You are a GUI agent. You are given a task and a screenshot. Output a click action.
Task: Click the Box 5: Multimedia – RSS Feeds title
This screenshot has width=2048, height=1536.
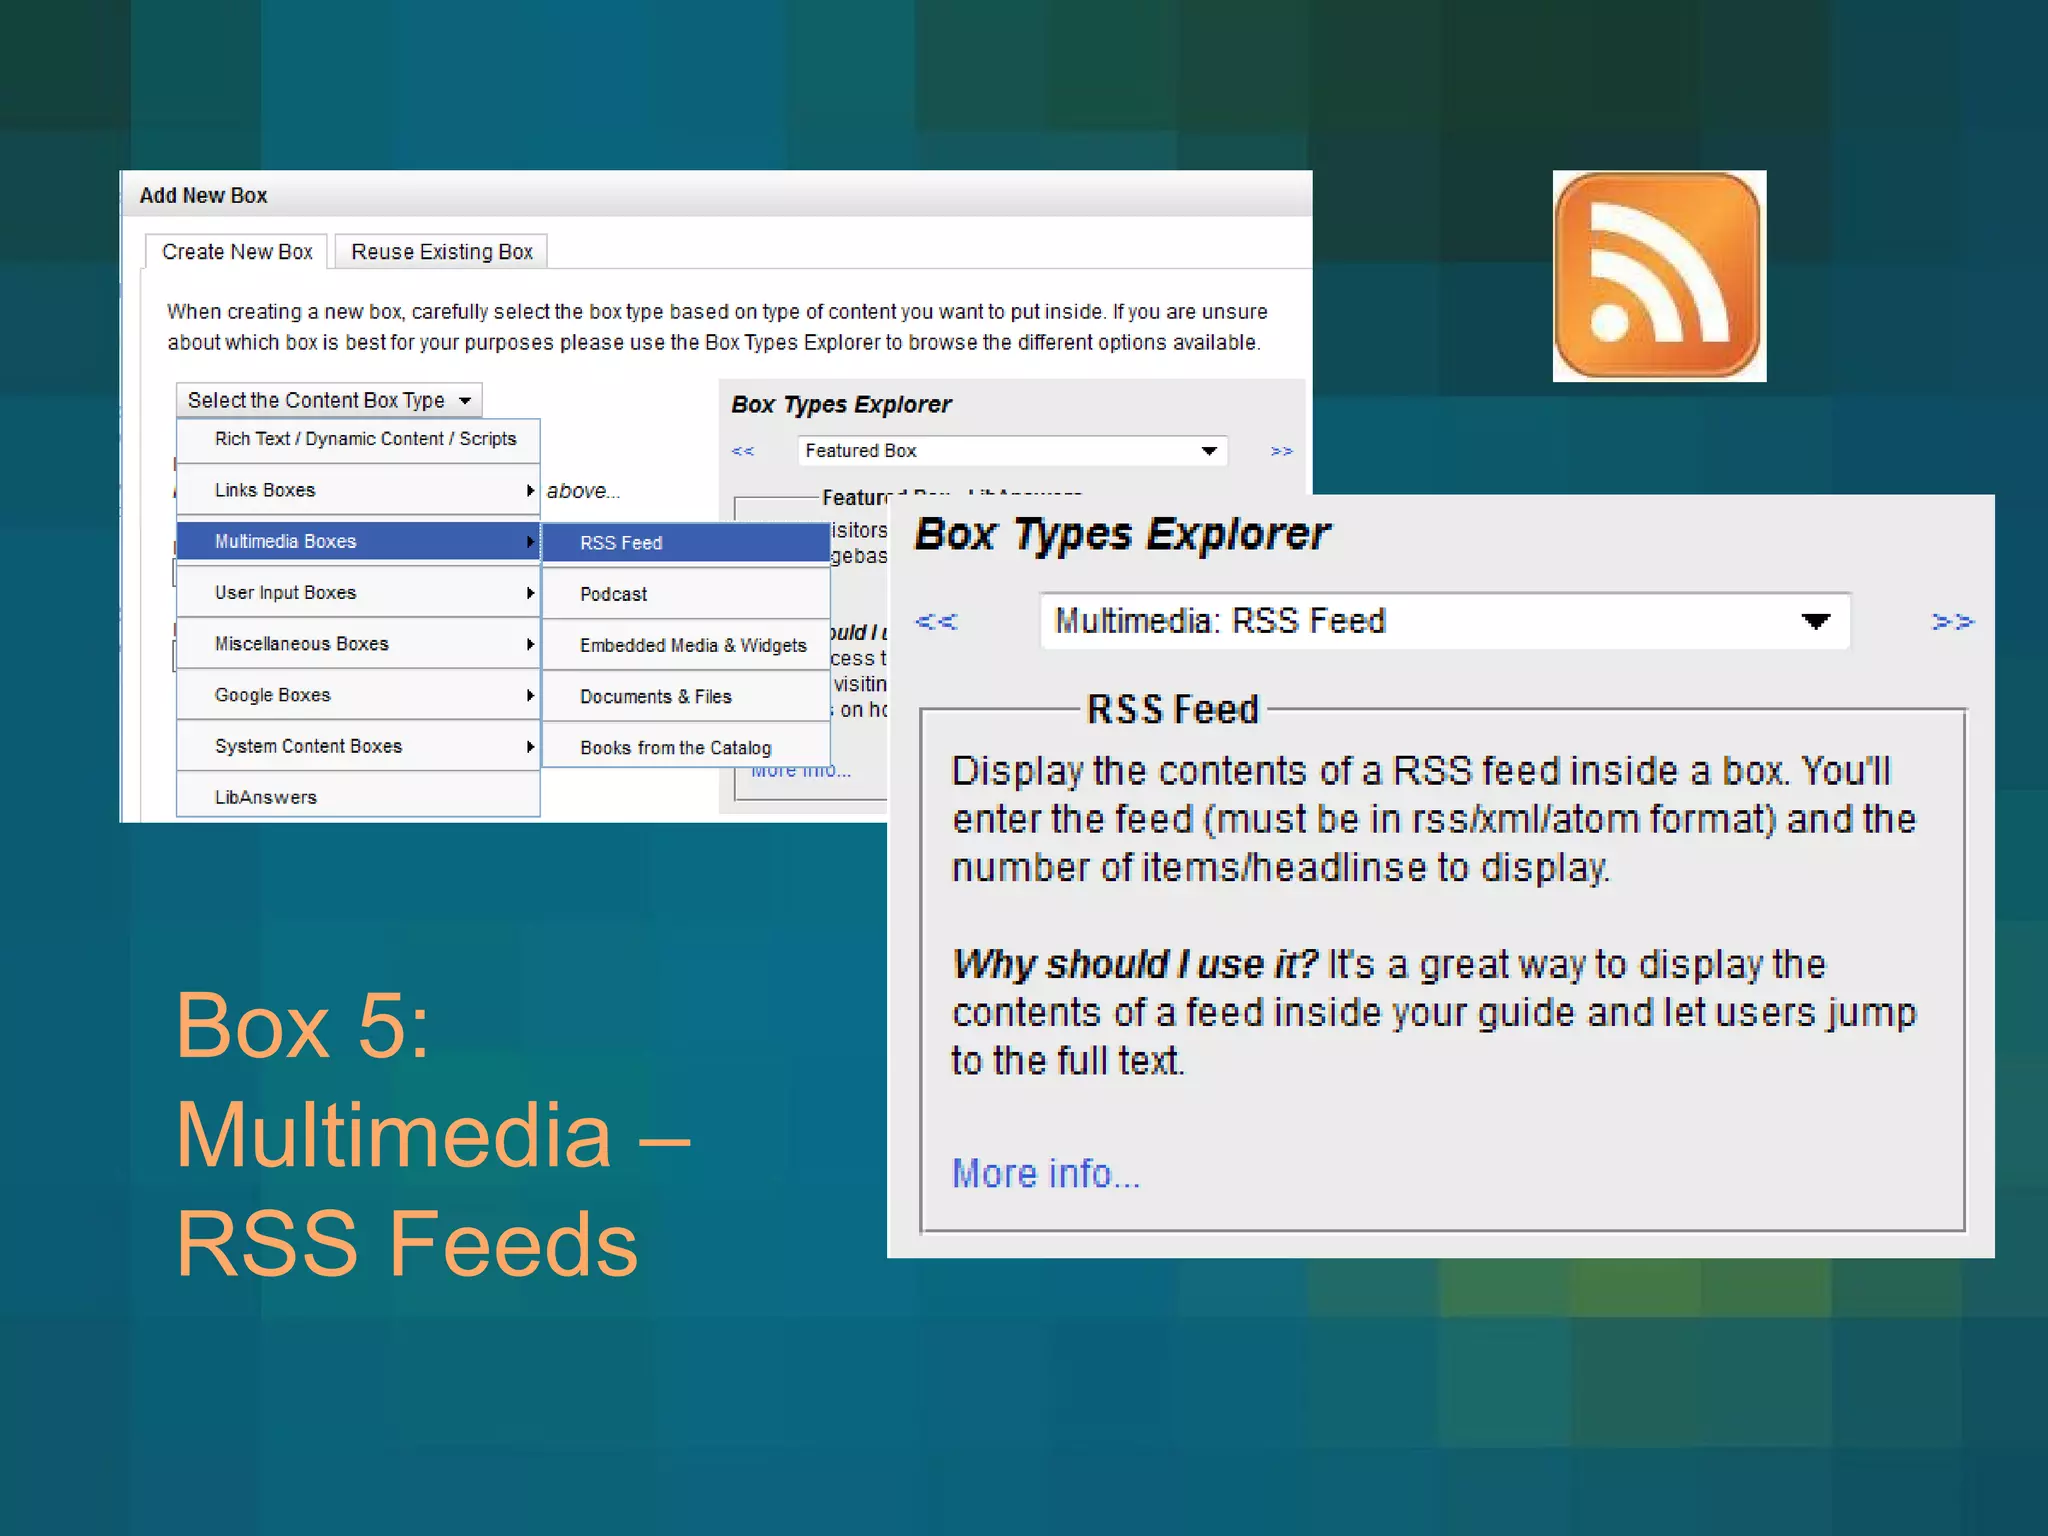(x=432, y=1135)
